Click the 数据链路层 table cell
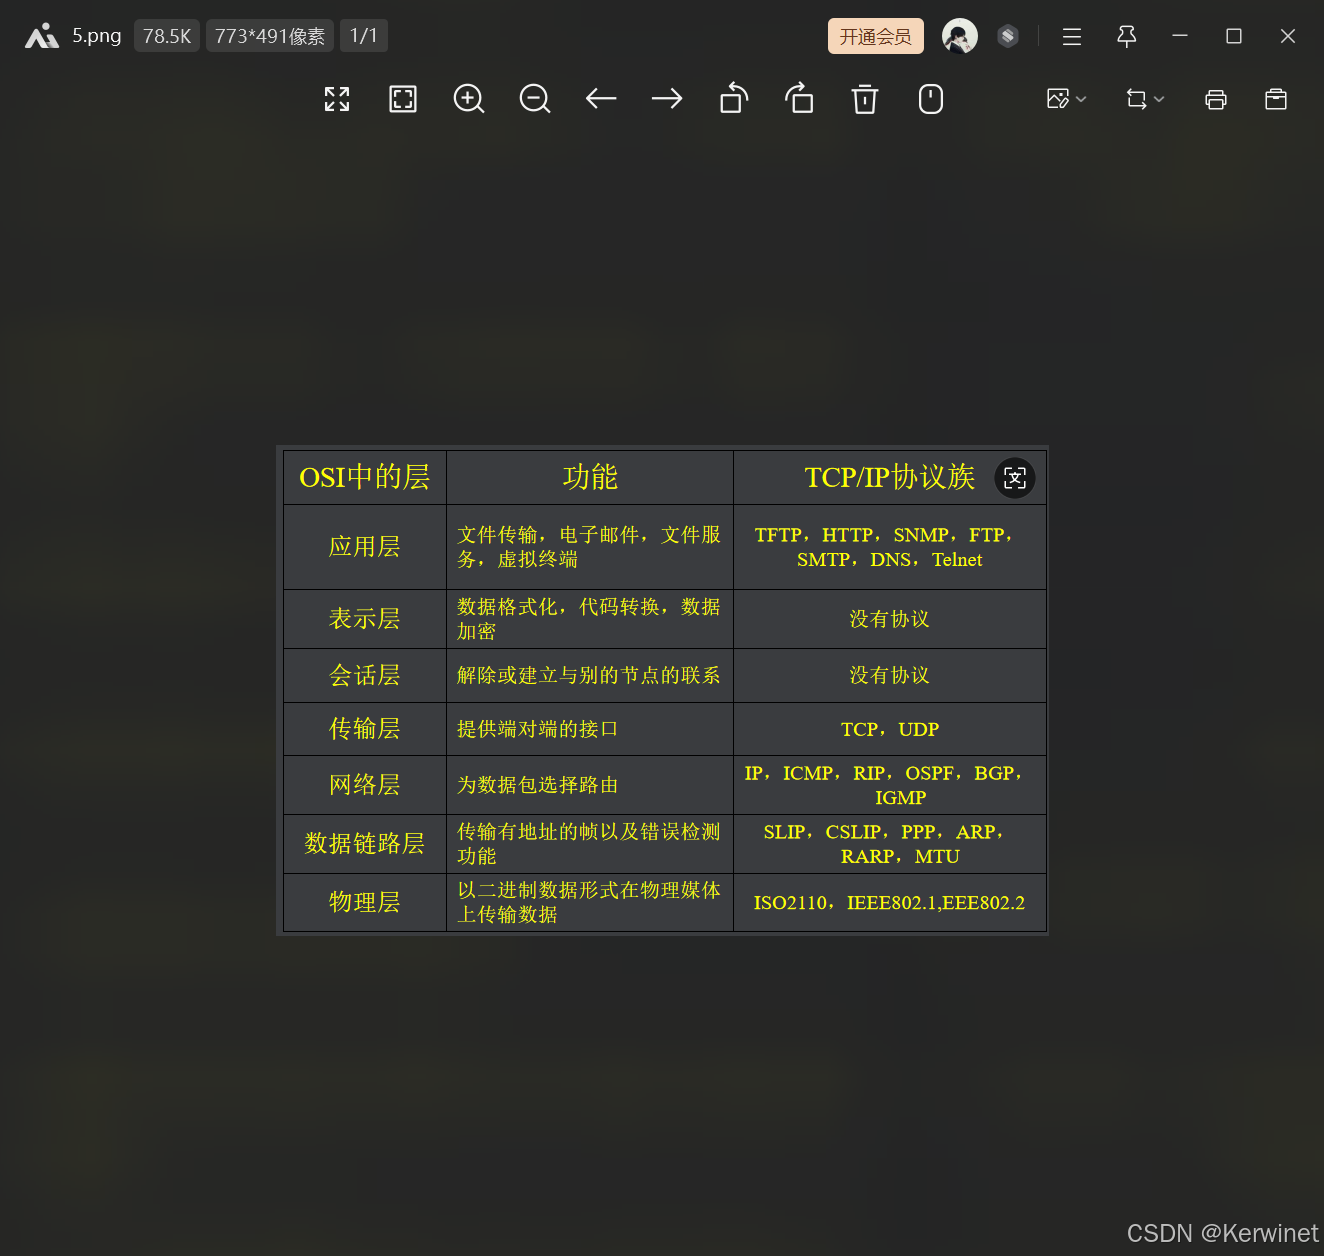Image resolution: width=1324 pixels, height=1256 pixels. pyautogui.click(x=365, y=844)
